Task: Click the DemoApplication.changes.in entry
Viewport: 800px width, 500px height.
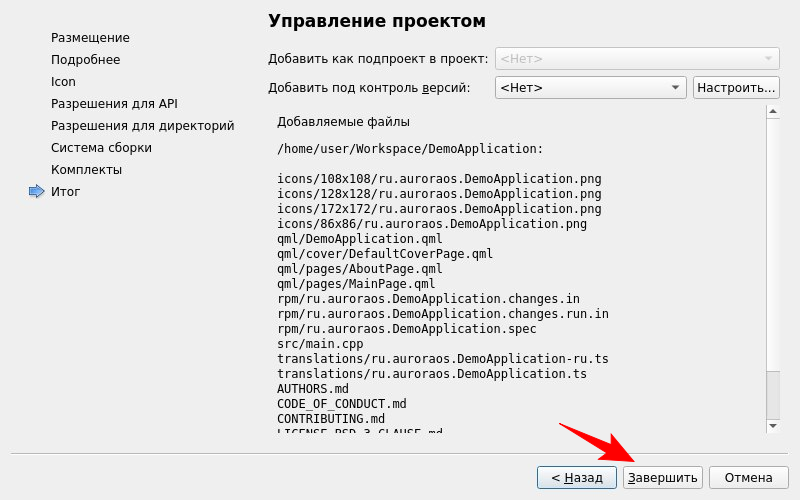Action: (x=429, y=298)
